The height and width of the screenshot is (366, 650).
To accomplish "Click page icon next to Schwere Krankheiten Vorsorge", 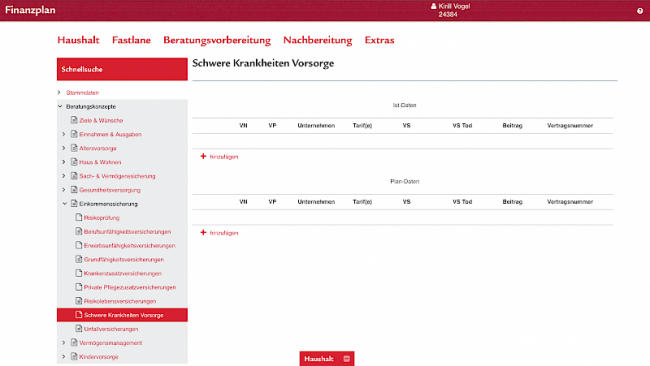I will point(79,315).
